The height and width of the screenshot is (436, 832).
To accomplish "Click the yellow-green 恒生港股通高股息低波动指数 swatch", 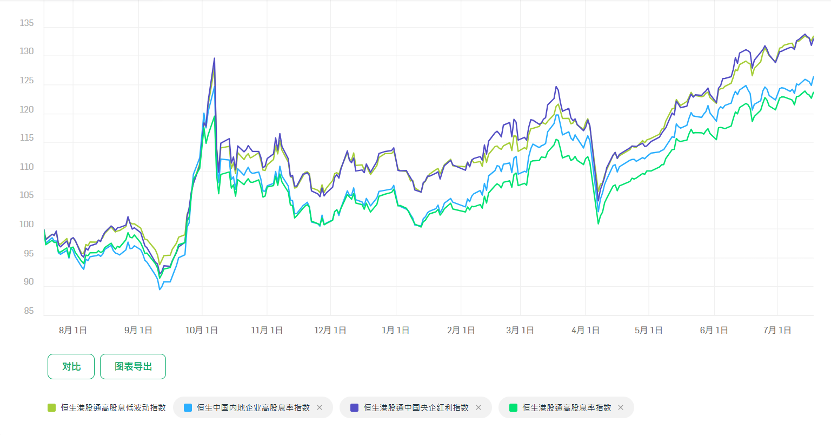I will (52, 408).
